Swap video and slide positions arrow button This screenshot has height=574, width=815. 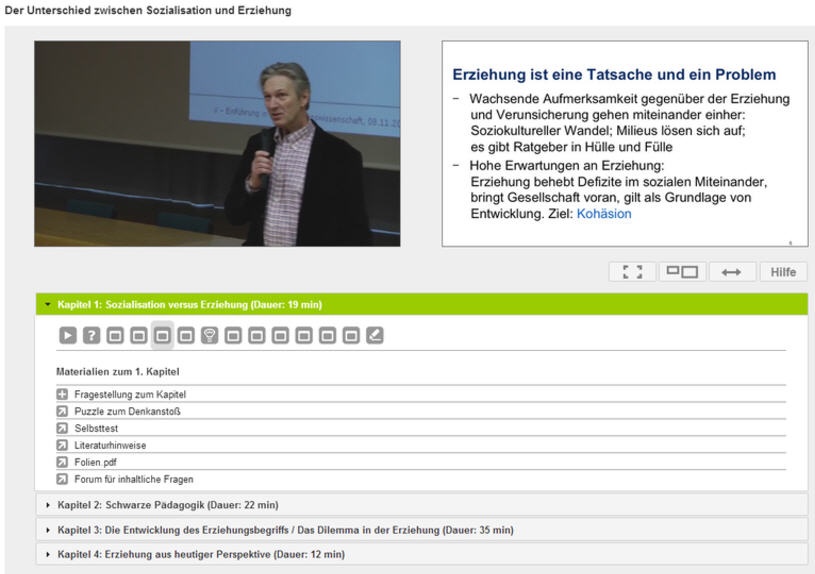[x=732, y=272]
